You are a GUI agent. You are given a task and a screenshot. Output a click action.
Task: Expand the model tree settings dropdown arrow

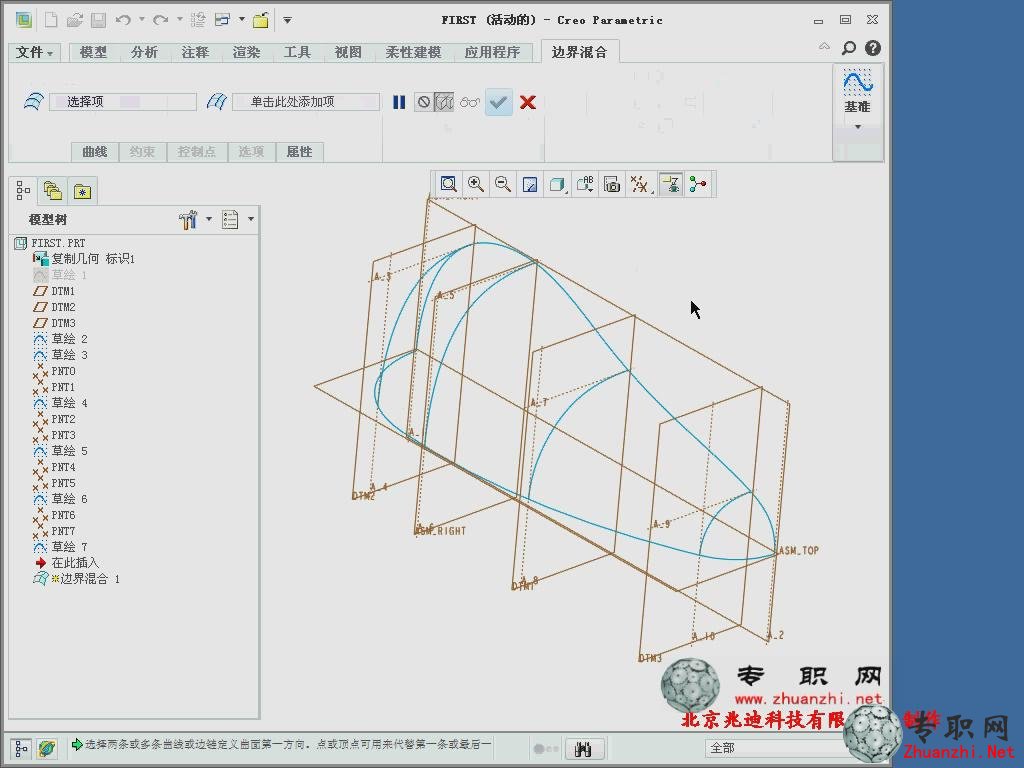point(209,219)
